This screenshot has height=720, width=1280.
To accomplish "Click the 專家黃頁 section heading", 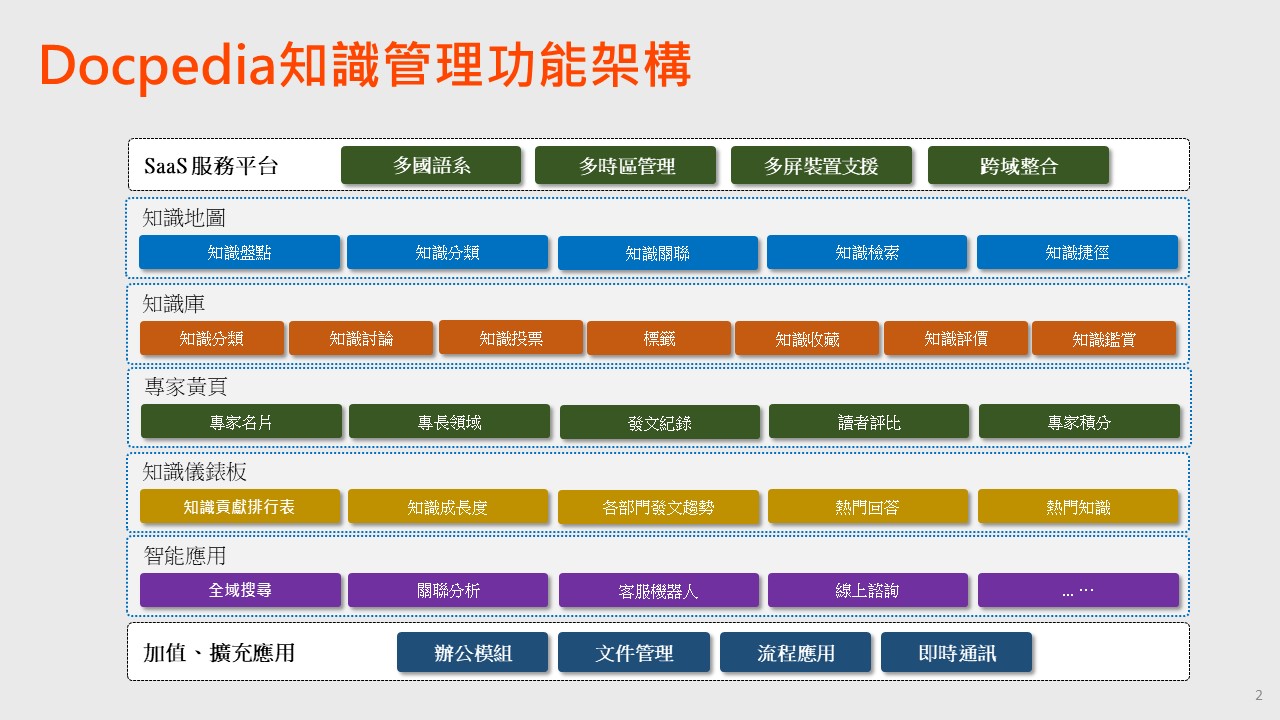I will pos(184,386).
